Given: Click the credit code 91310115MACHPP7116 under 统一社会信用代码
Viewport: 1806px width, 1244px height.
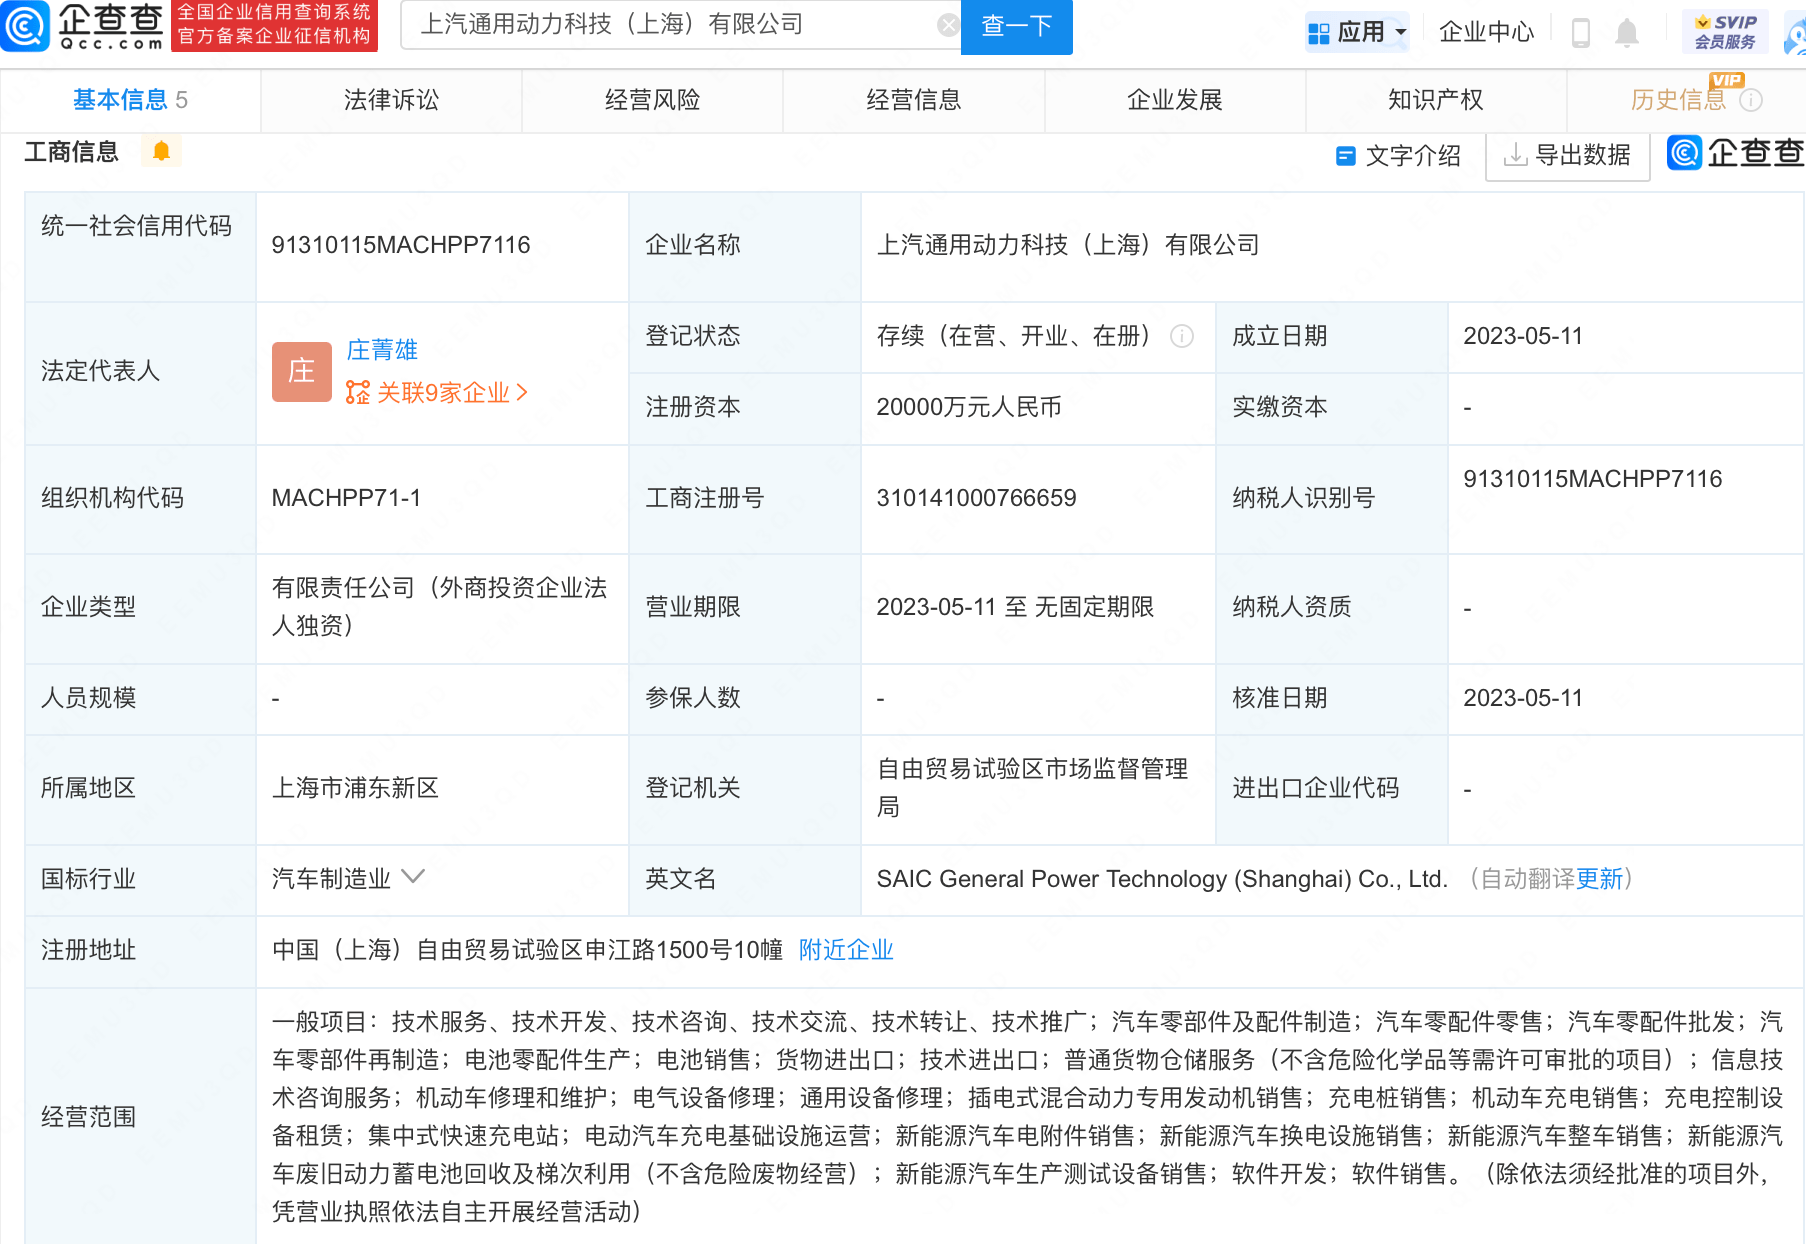Looking at the screenshot, I should tap(401, 245).
